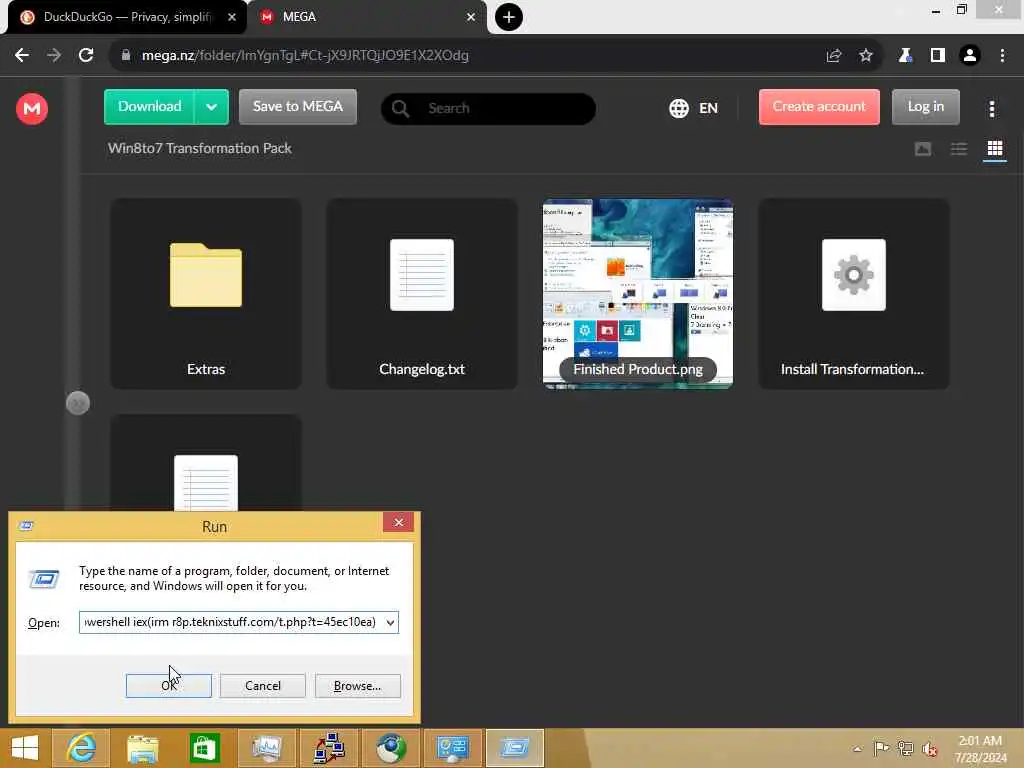Open the Changelog.txt file
Image resolution: width=1024 pixels, height=768 pixels.
point(422,294)
